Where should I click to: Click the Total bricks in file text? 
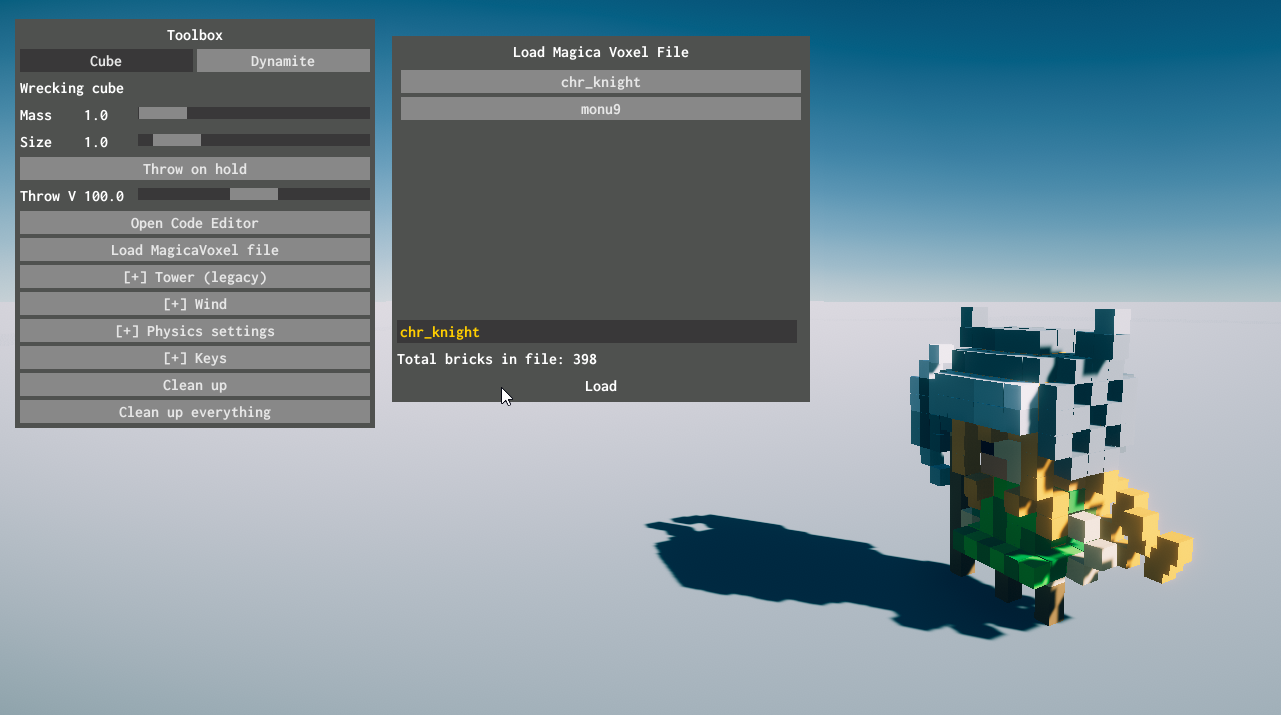(497, 359)
